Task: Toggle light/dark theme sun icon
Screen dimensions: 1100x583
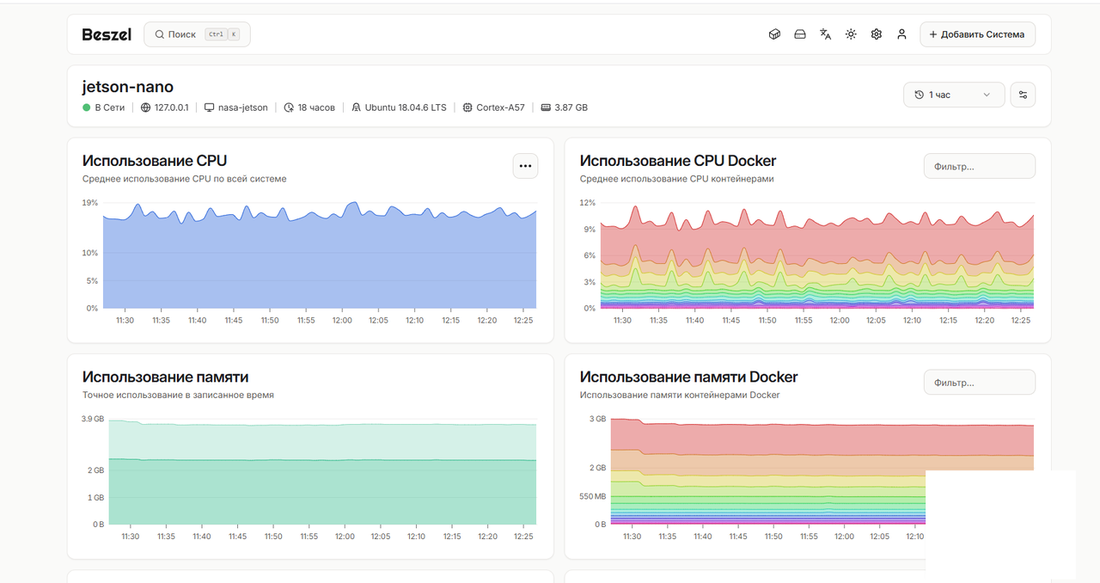Action: [851, 34]
